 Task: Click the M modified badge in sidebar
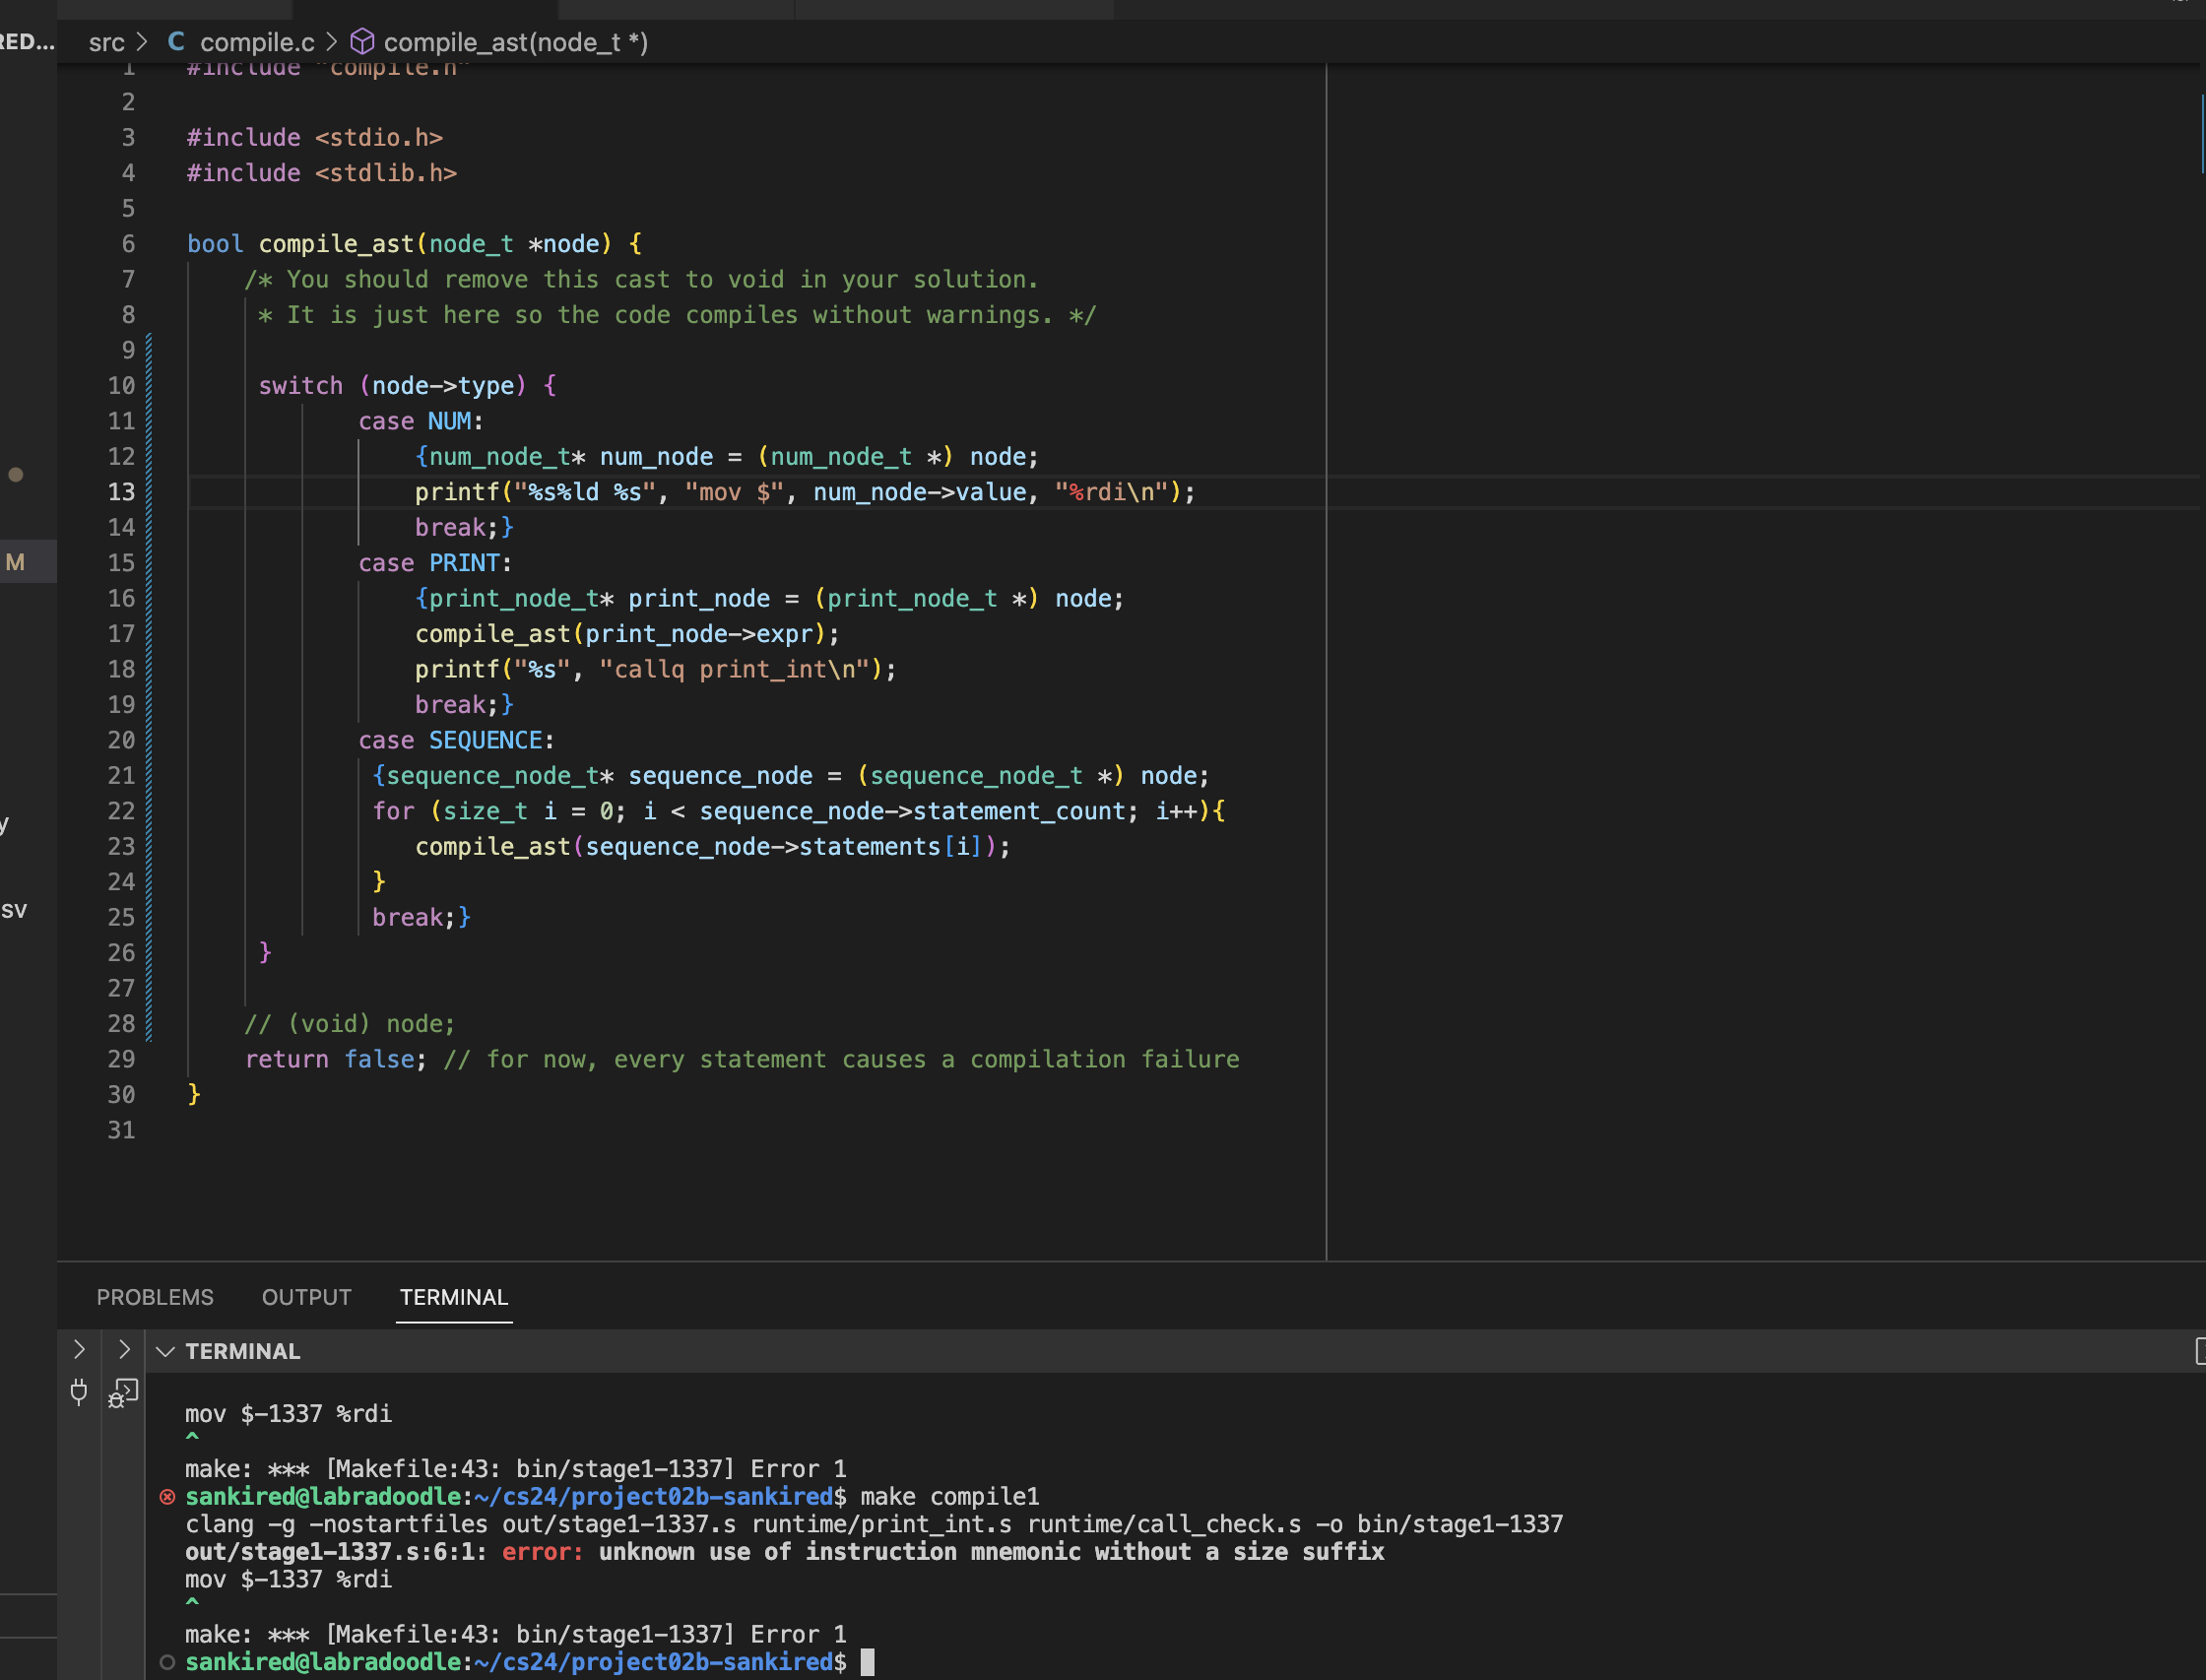15,562
